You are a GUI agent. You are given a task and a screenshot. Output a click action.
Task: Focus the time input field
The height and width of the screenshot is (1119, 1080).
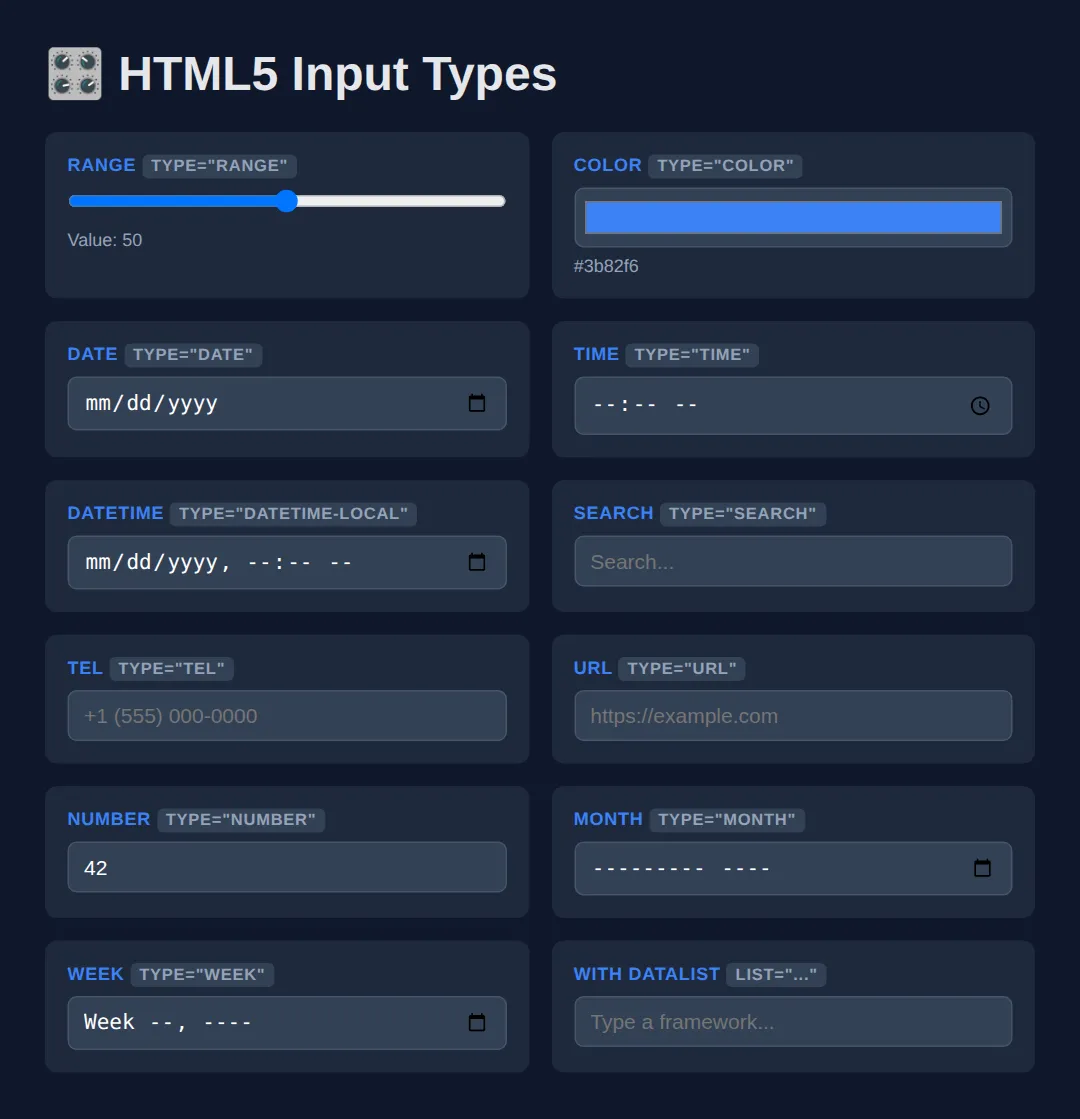click(x=793, y=406)
